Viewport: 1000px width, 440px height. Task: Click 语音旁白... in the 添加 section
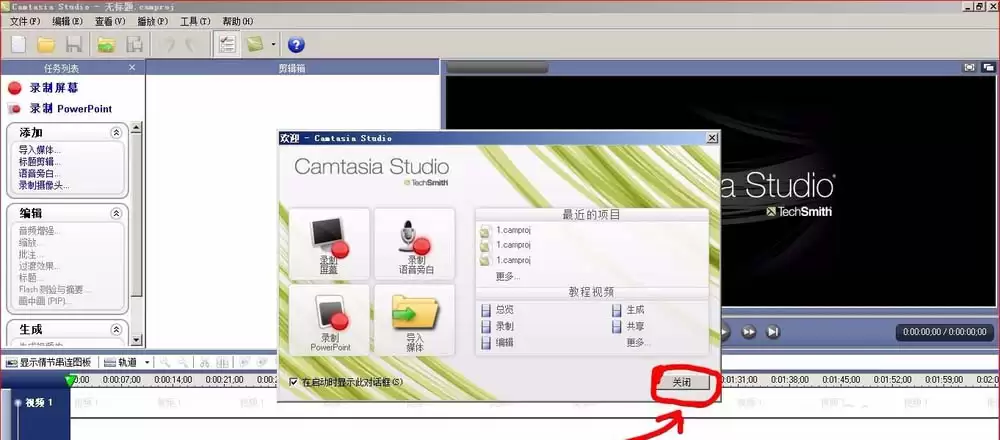pyautogui.click(x=40, y=173)
